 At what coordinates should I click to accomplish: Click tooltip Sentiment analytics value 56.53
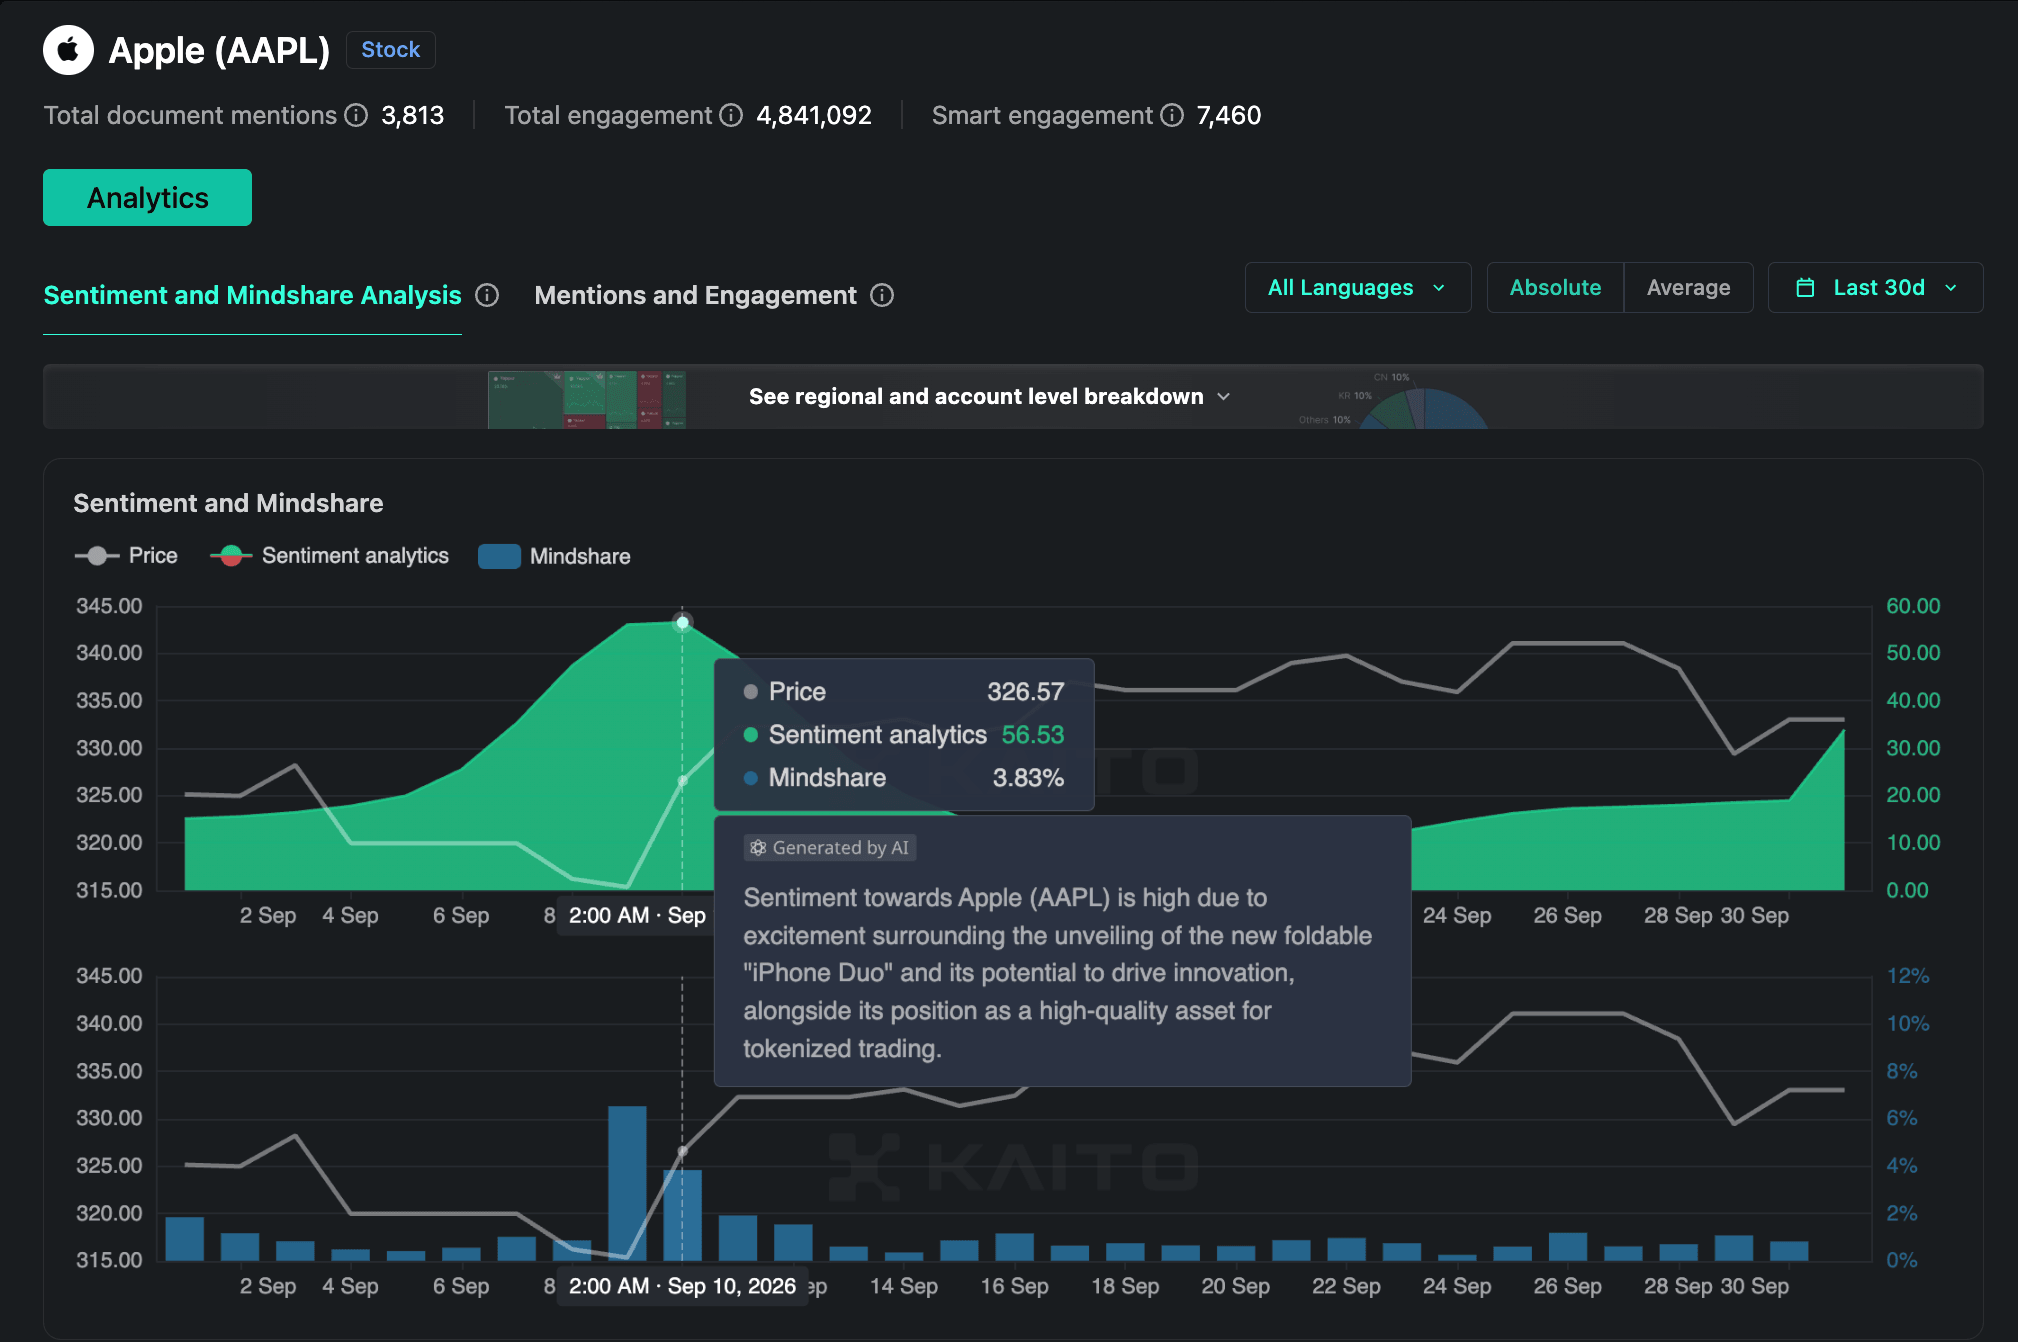(x=1033, y=735)
